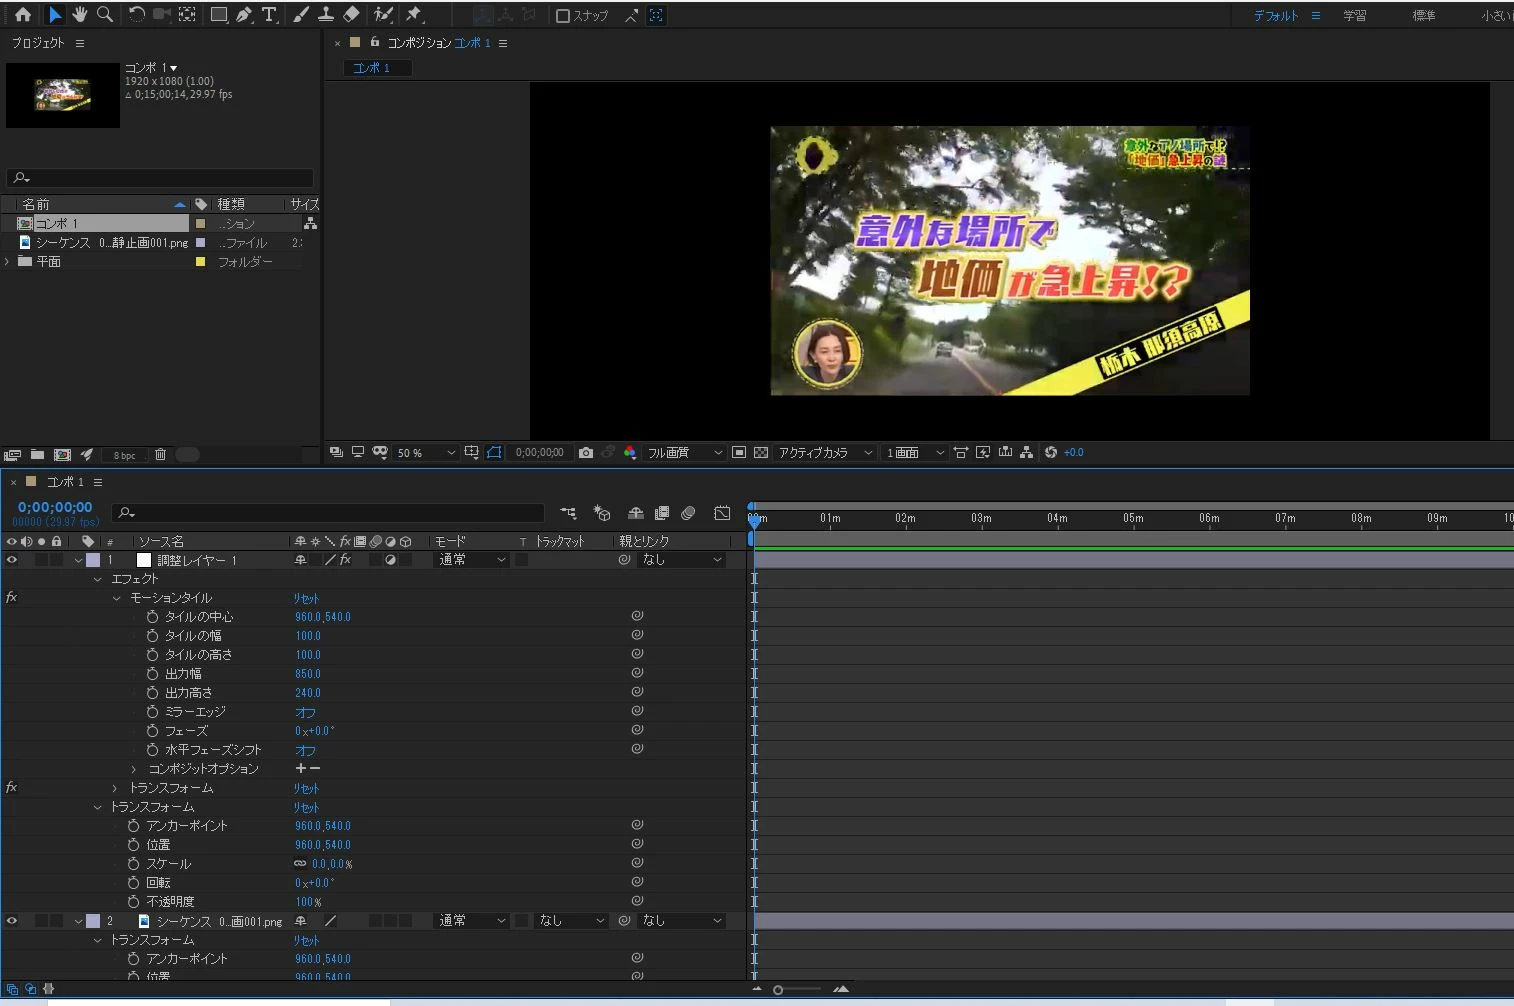Toggle the スナップ checkbox
Screen dimensions: 1514x1006
[x=562, y=16]
